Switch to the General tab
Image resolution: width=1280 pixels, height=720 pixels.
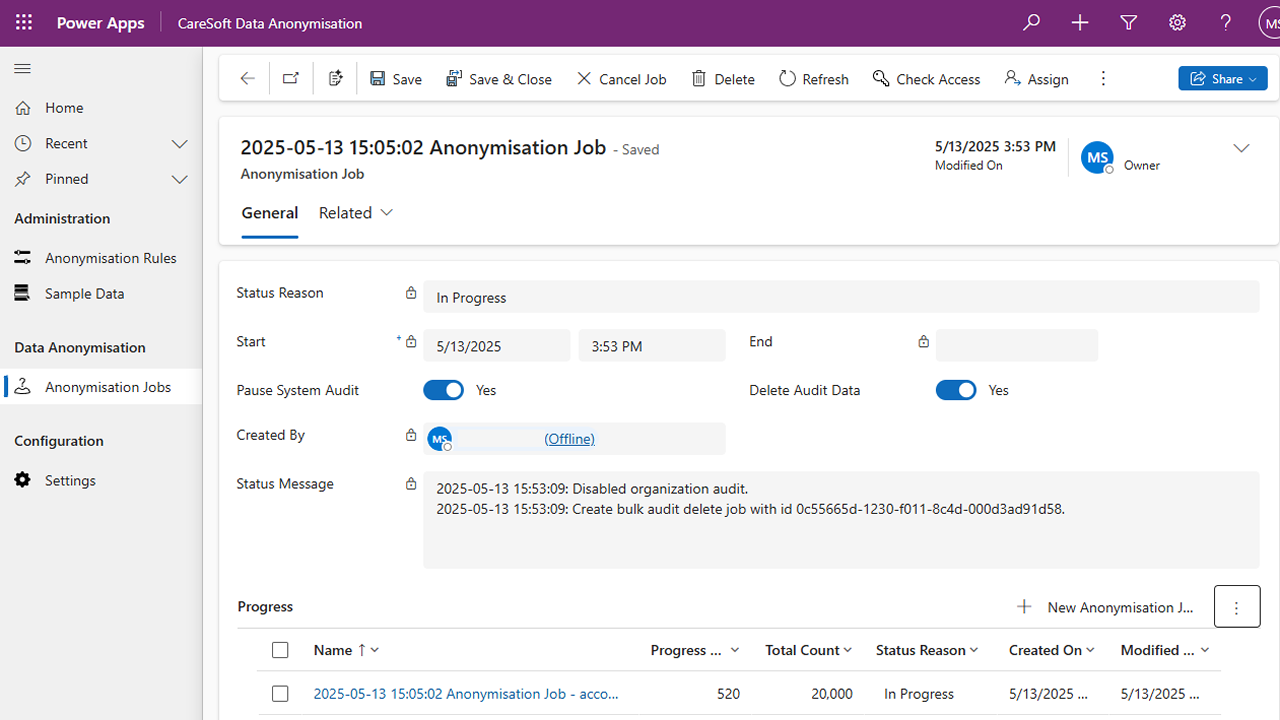pyautogui.click(x=269, y=213)
